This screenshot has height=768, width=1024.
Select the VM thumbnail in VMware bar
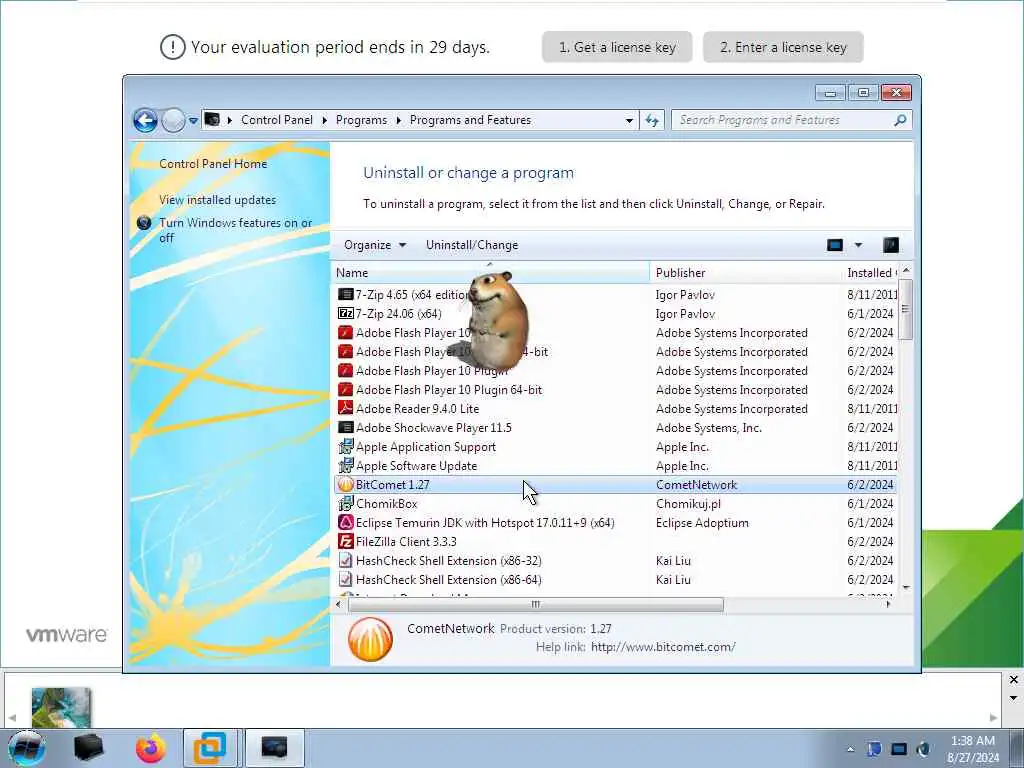point(61,708)
